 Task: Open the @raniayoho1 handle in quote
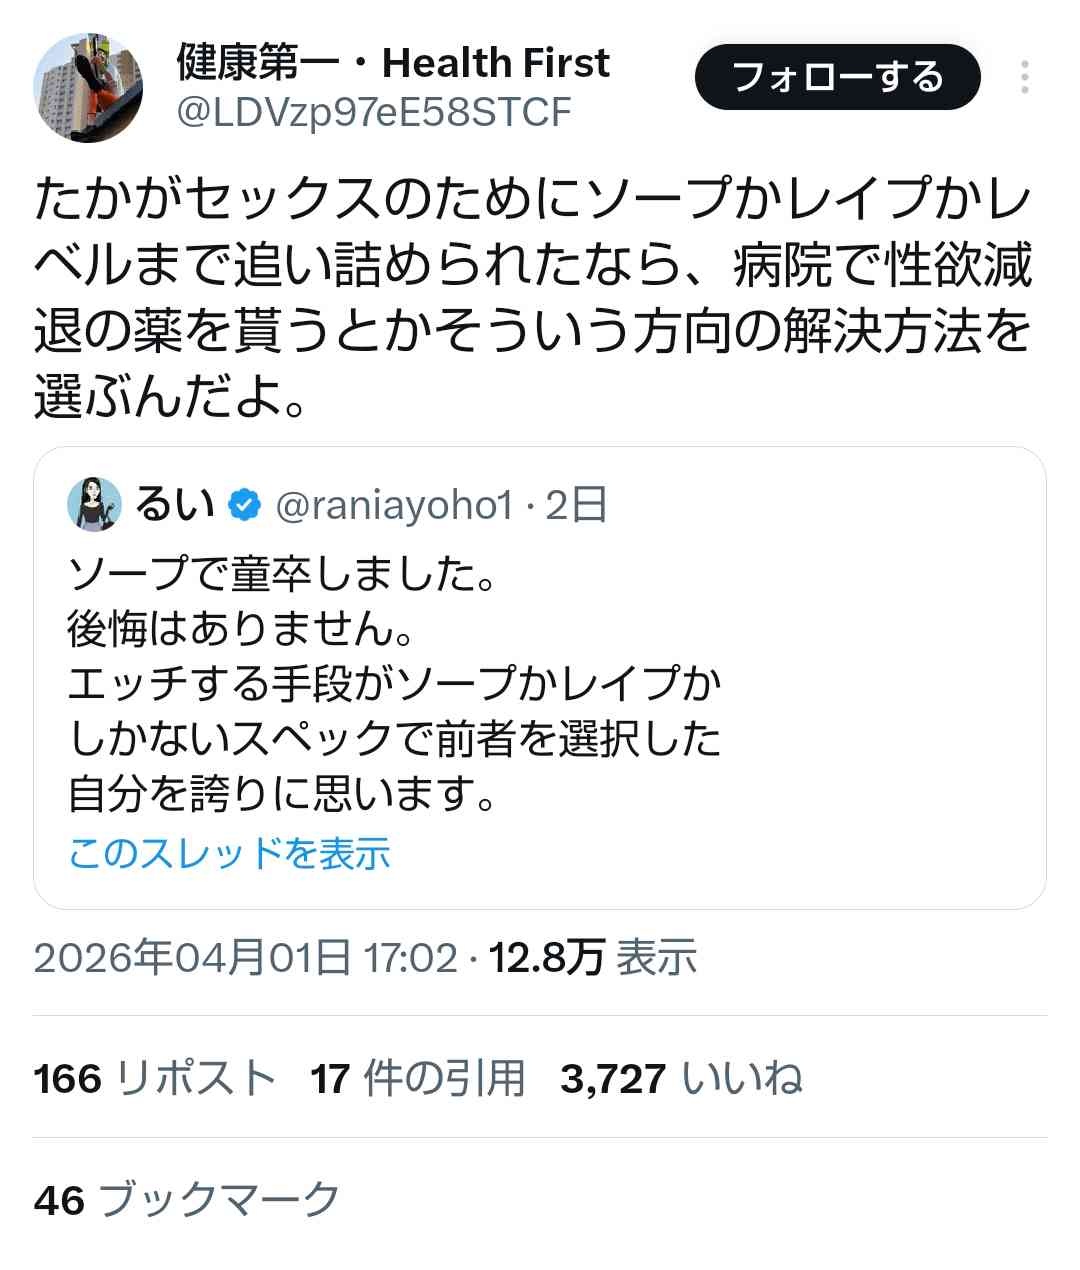(393, 506)
